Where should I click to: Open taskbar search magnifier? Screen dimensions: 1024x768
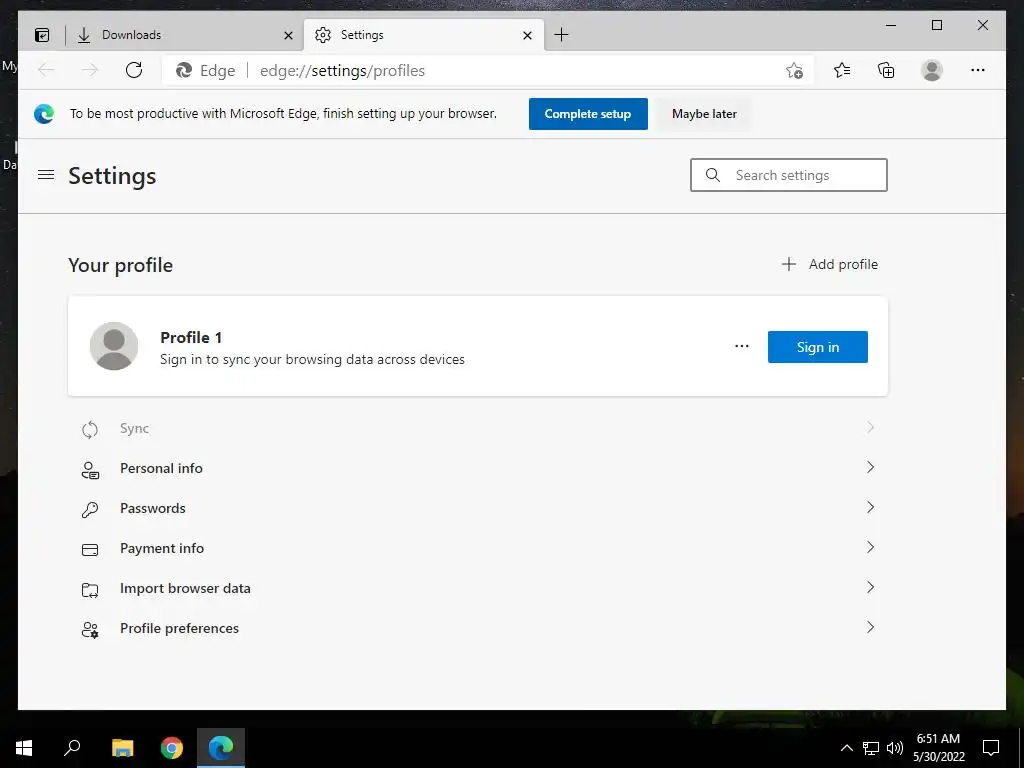coord(72,748)
